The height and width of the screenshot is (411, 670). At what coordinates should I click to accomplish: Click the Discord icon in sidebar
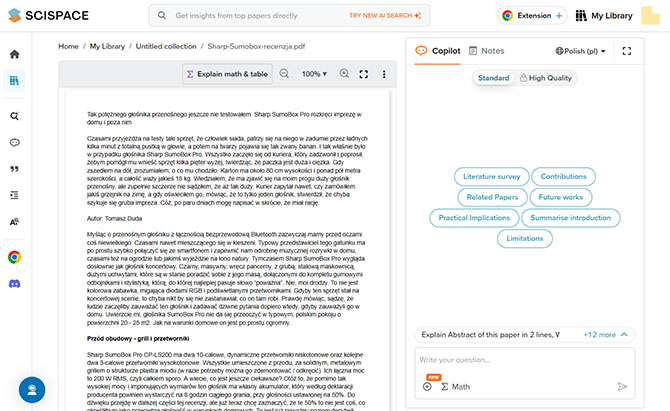[15, 284]
